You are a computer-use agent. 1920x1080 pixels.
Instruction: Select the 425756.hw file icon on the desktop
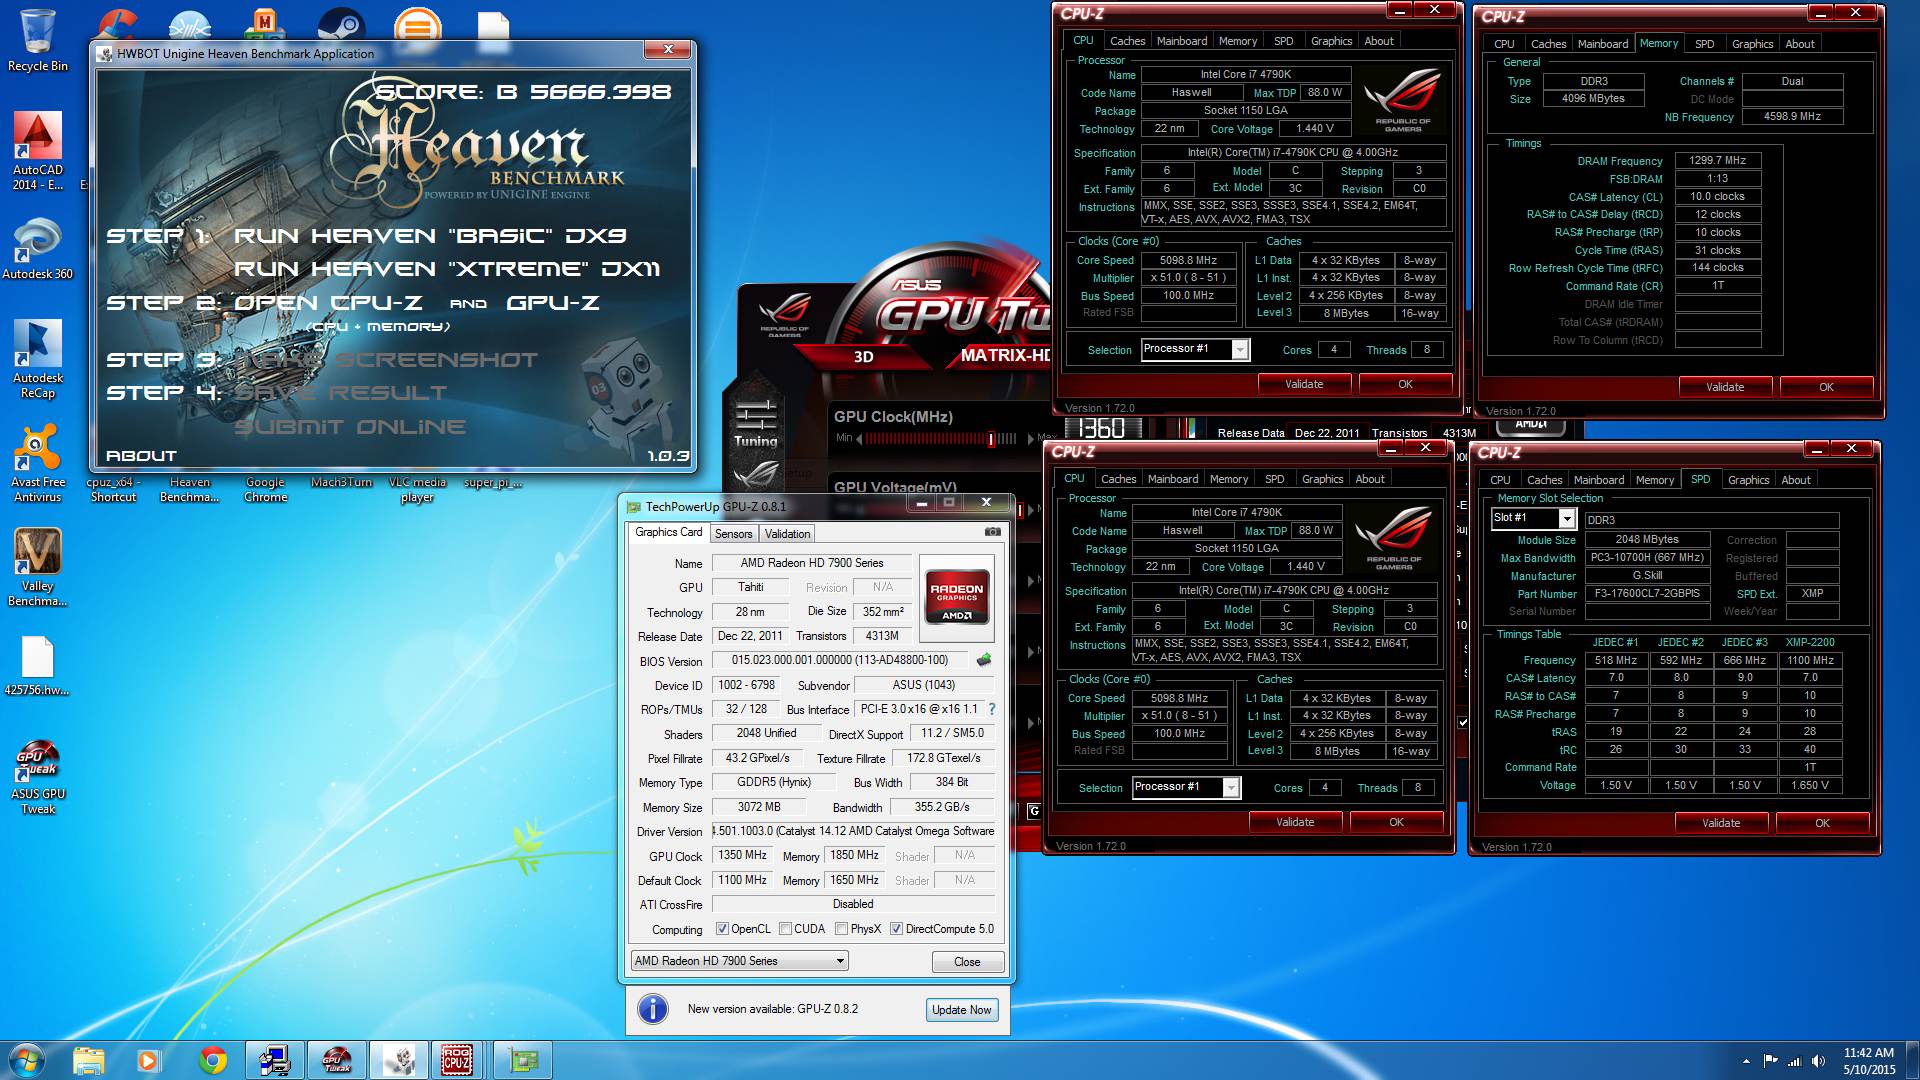(37, 666)
